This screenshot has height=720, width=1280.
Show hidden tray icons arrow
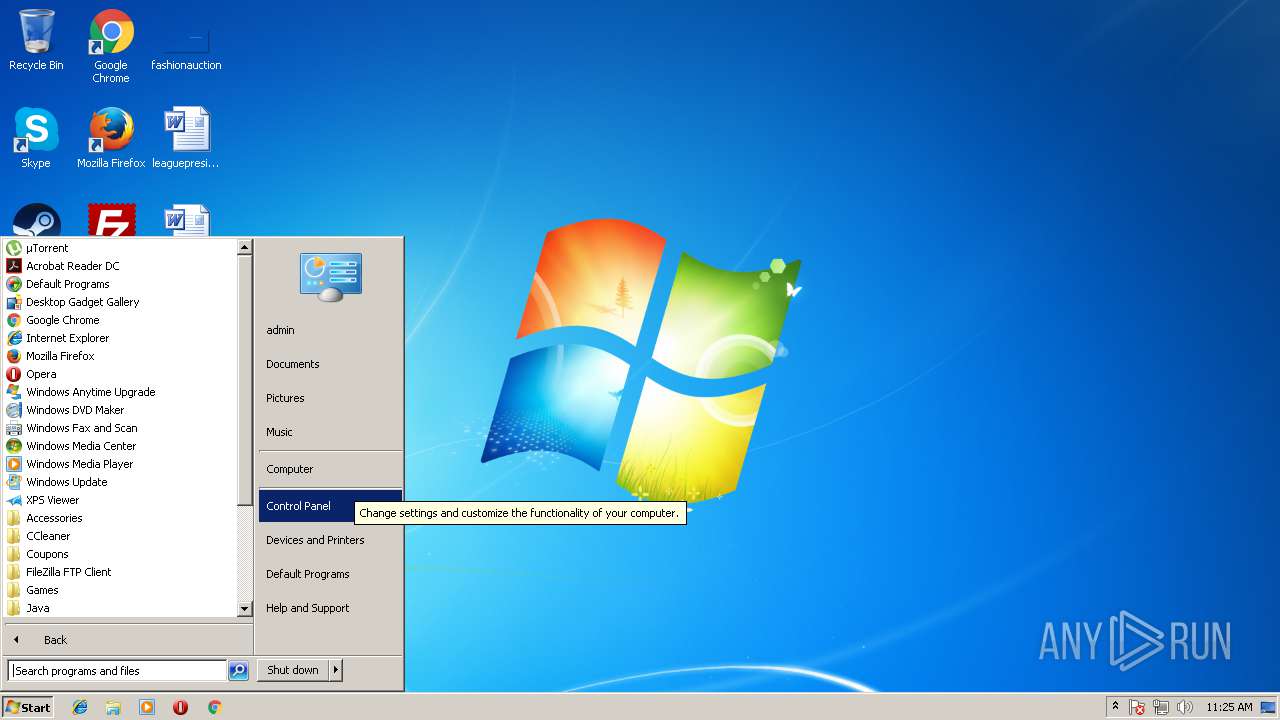[1115, 706]
